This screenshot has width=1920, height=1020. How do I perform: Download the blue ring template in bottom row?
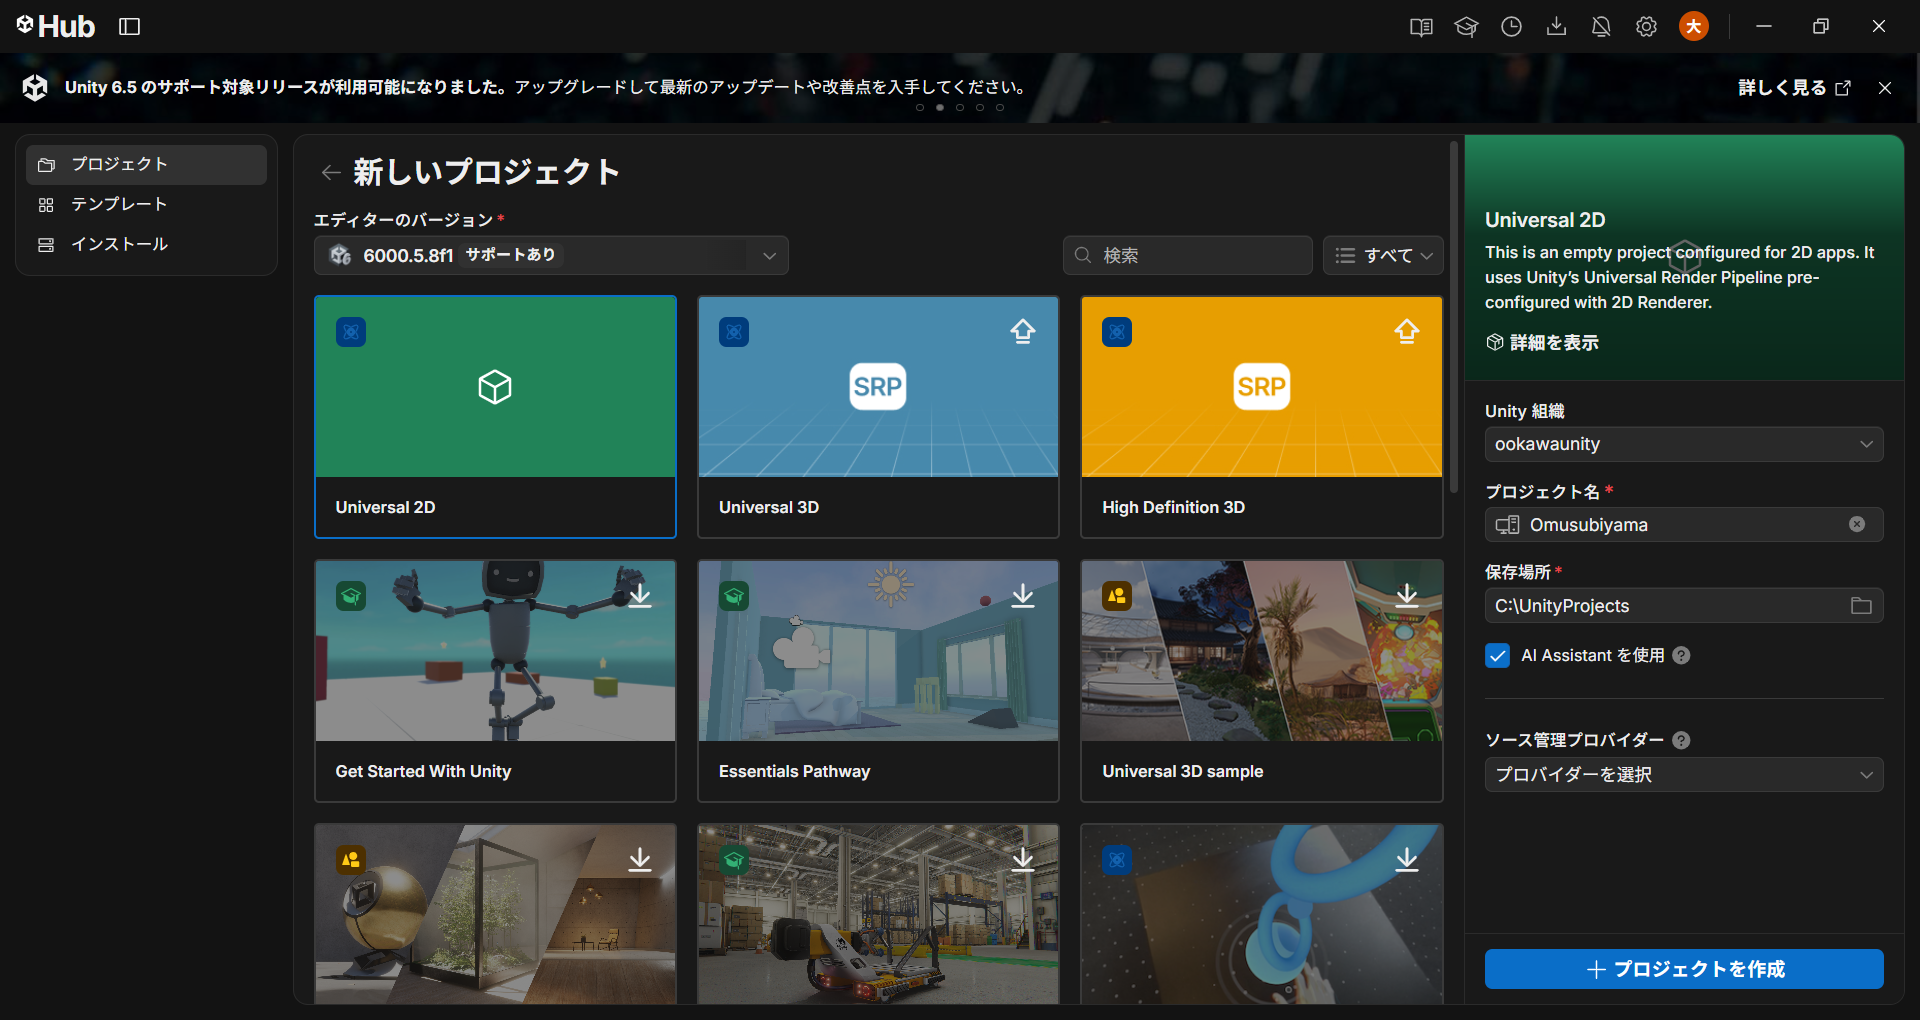[x=1407, y=860]
